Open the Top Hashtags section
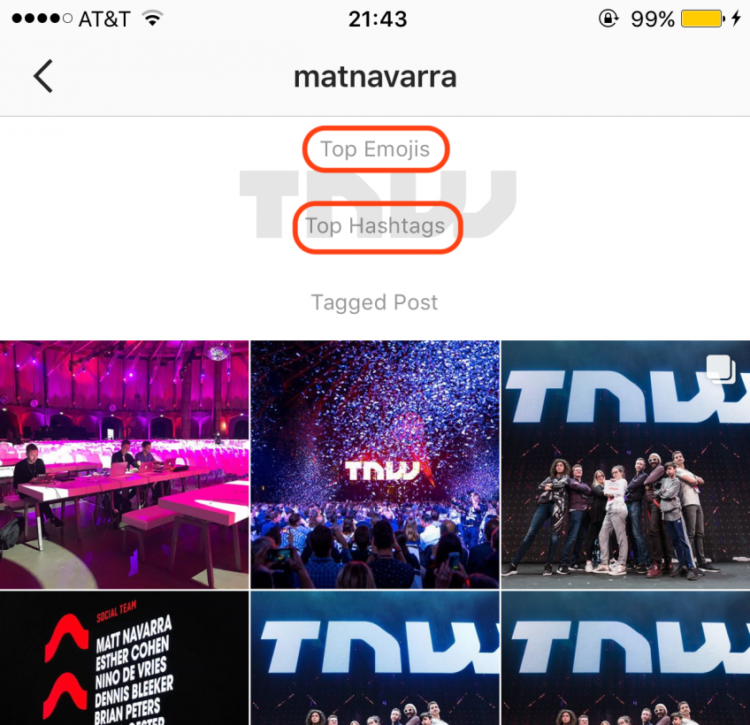 click(375, 226)
